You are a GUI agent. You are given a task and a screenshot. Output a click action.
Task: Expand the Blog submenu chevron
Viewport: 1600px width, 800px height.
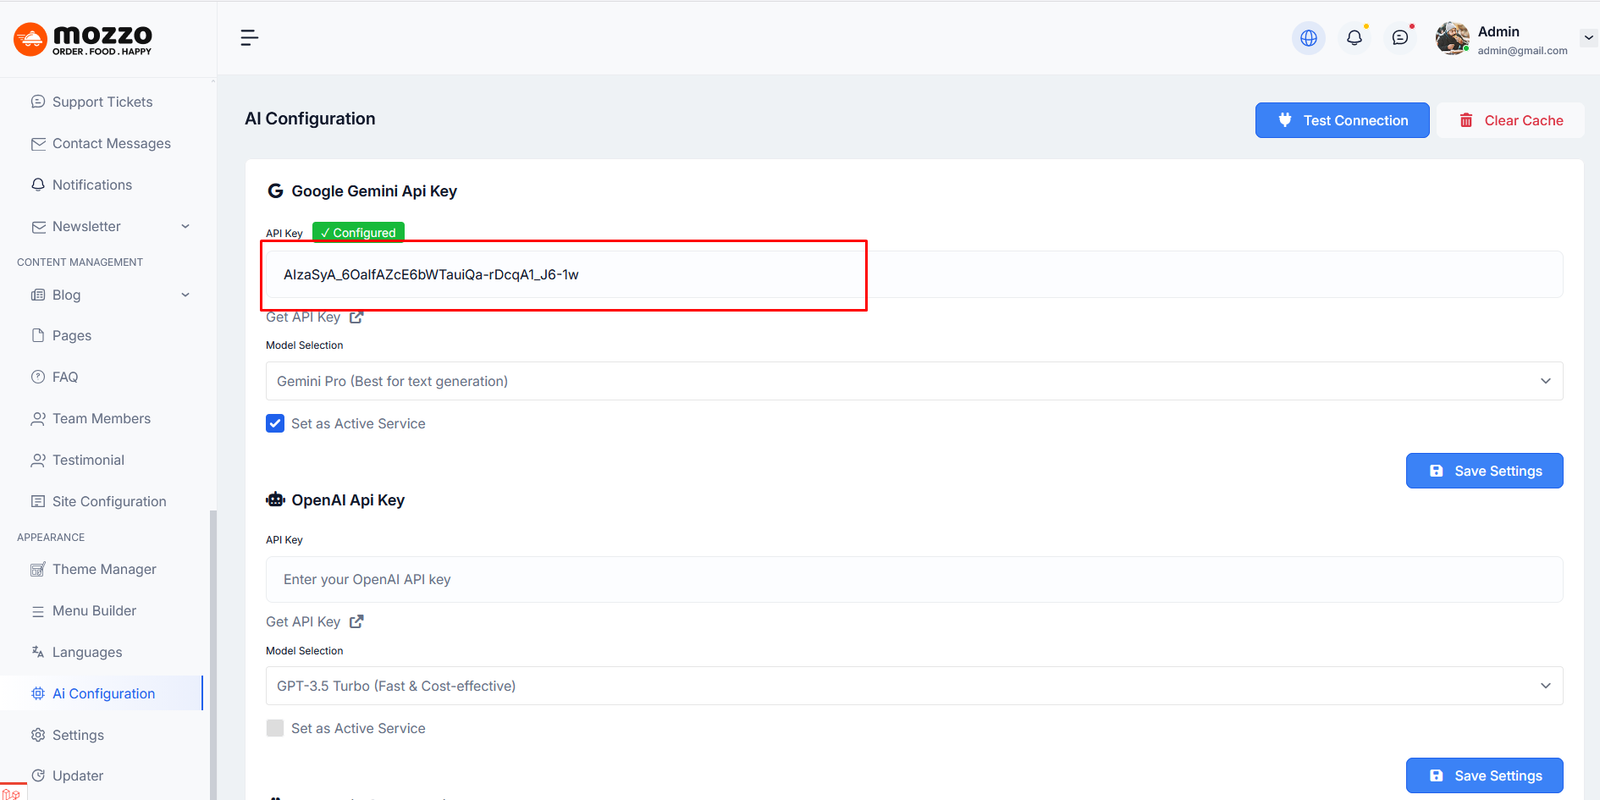point(185,295)
